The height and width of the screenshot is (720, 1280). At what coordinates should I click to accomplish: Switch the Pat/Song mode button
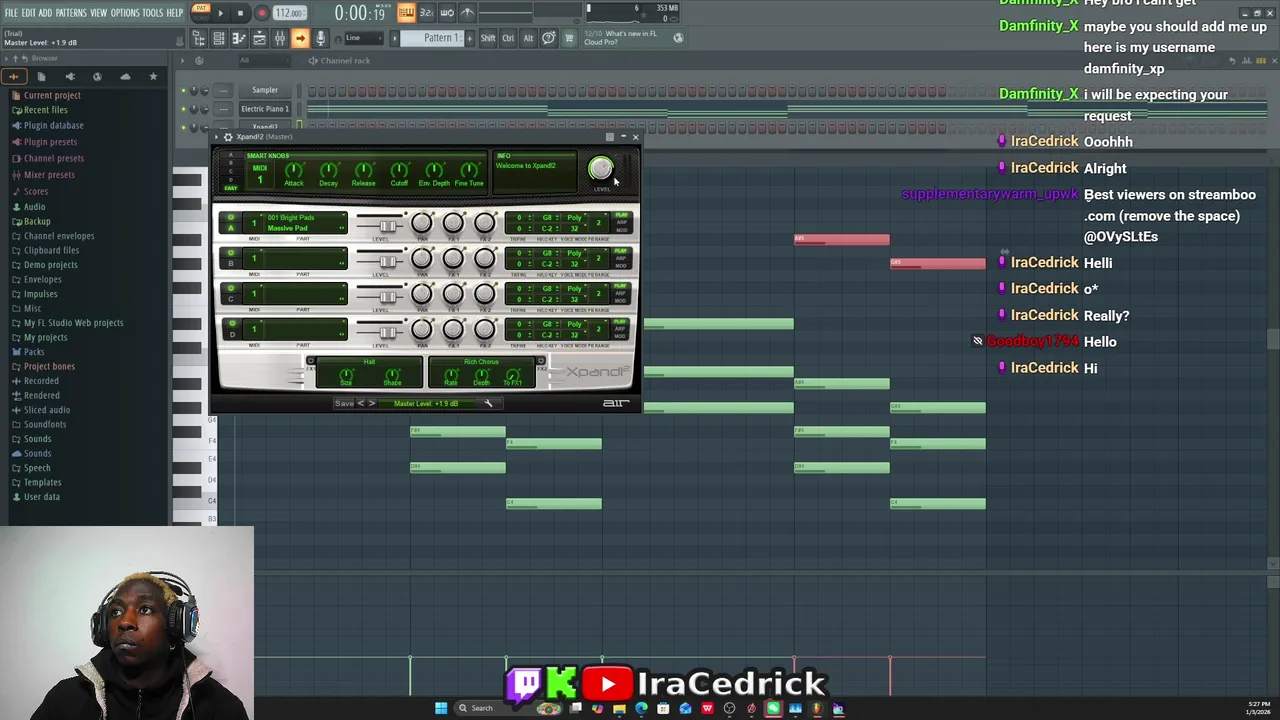[x=200, y=12]
